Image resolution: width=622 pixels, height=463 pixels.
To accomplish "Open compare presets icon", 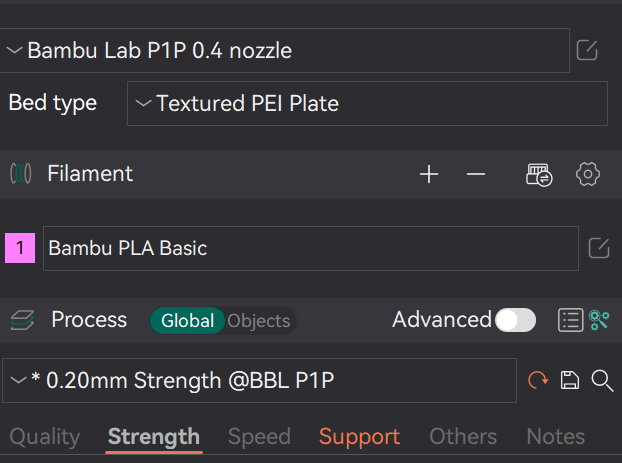I will point(600,320).
